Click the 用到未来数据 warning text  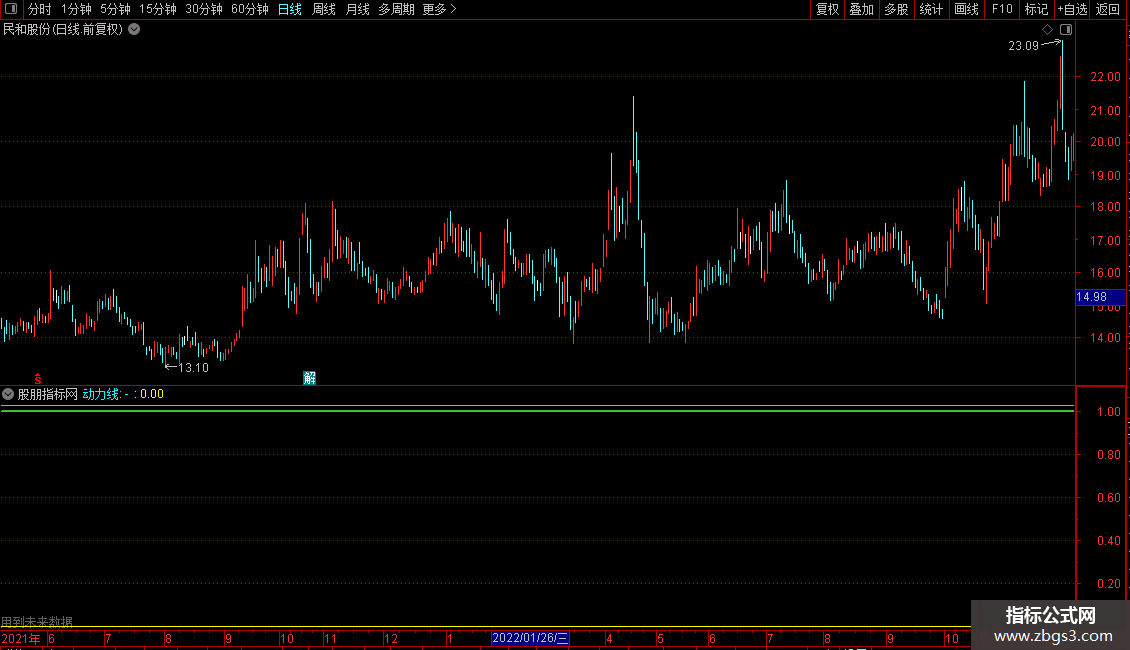37,621
